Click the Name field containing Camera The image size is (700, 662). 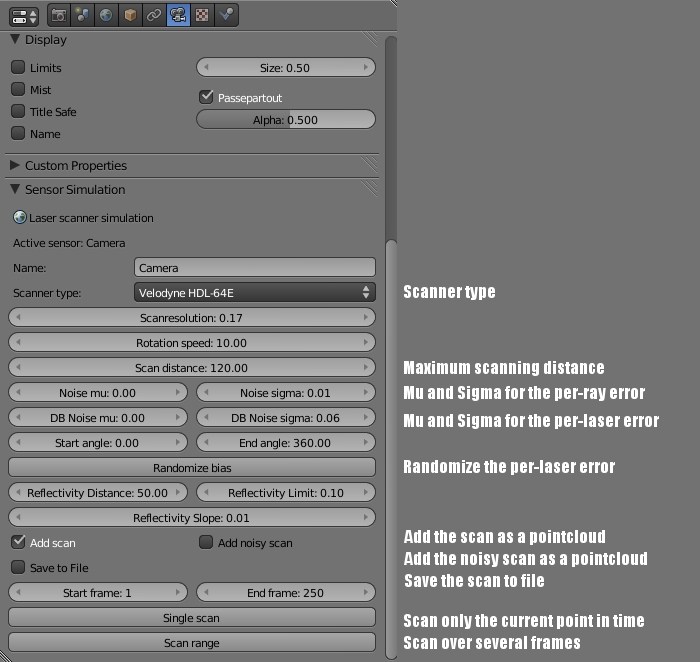(254, 267)
